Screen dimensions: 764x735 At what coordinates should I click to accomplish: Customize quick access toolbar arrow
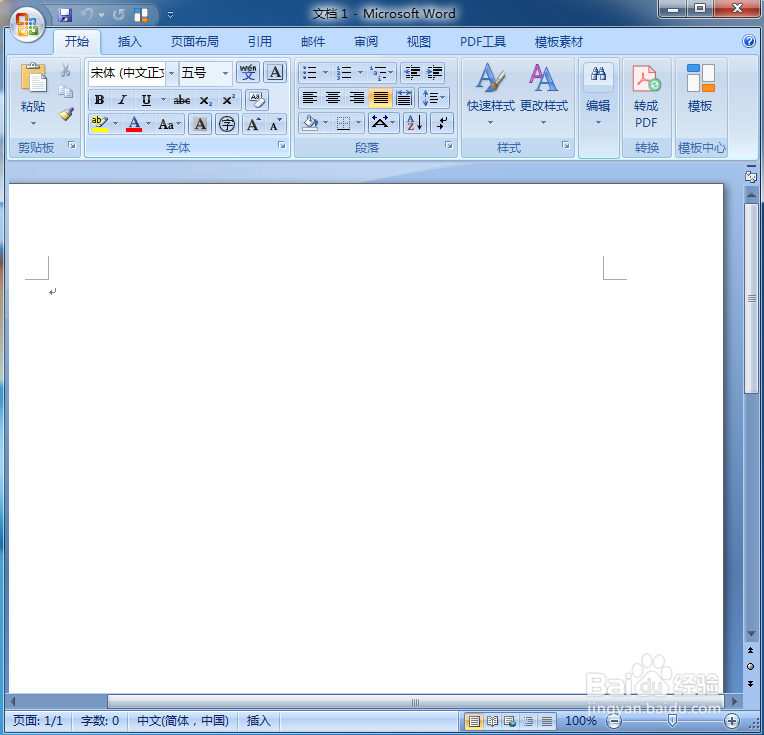click(171, 15)
